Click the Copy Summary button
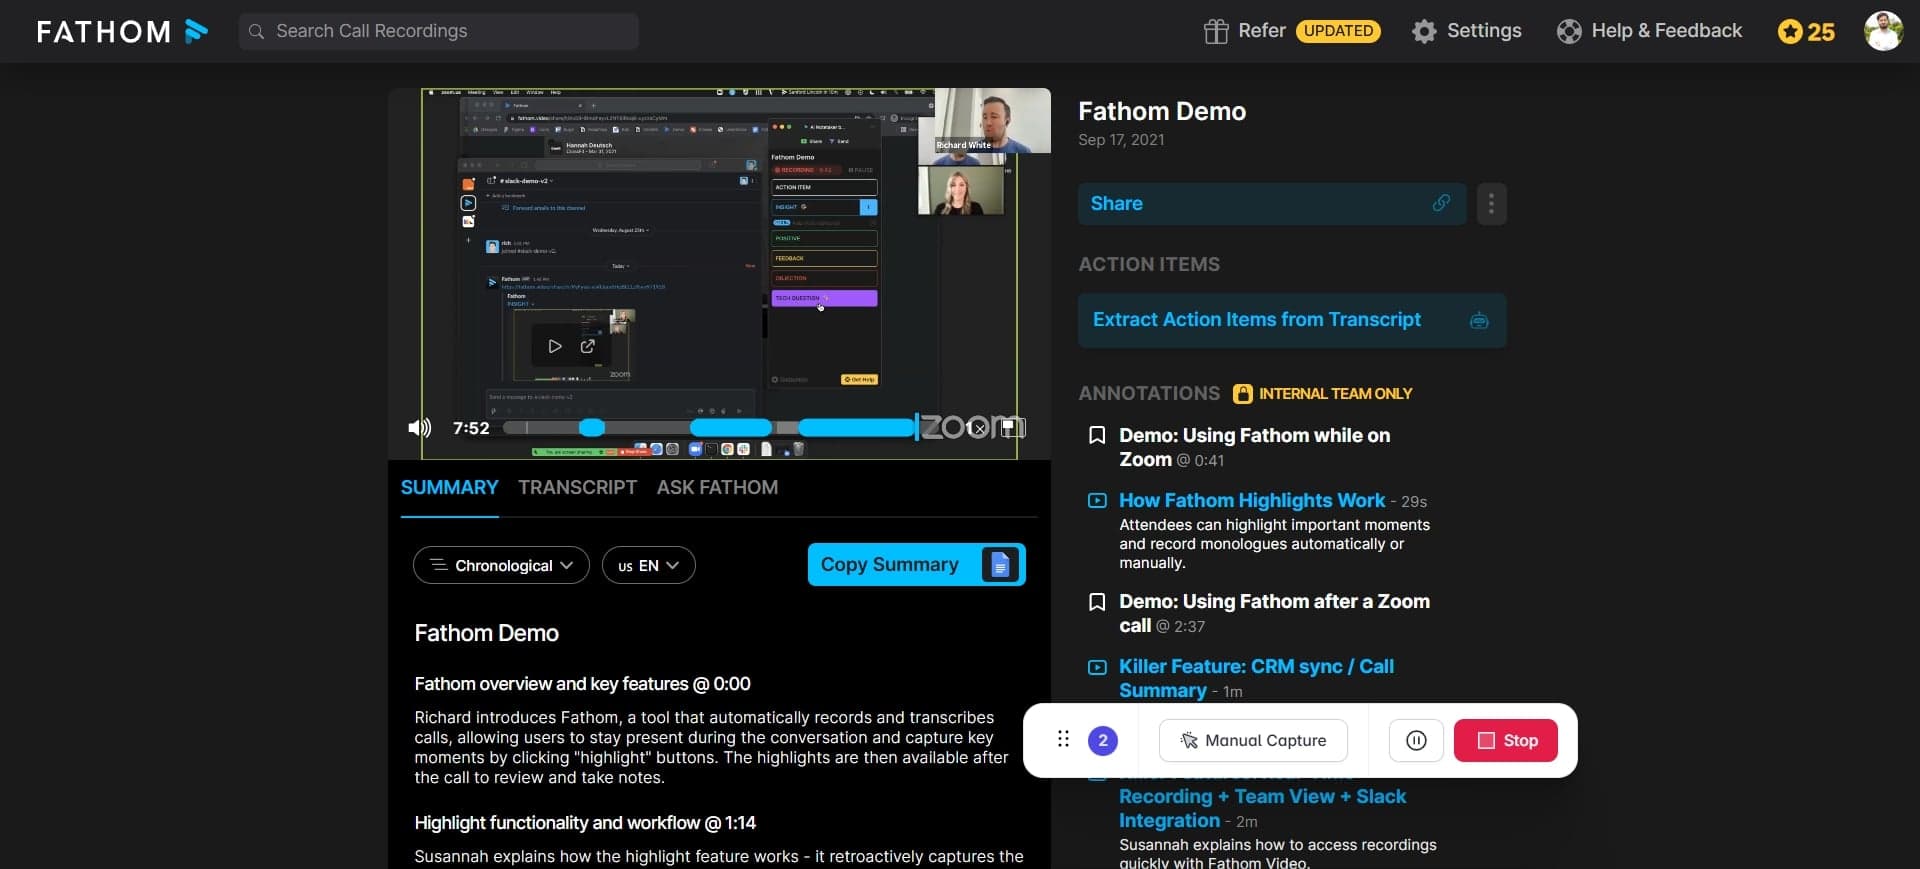 click(916, 565)
